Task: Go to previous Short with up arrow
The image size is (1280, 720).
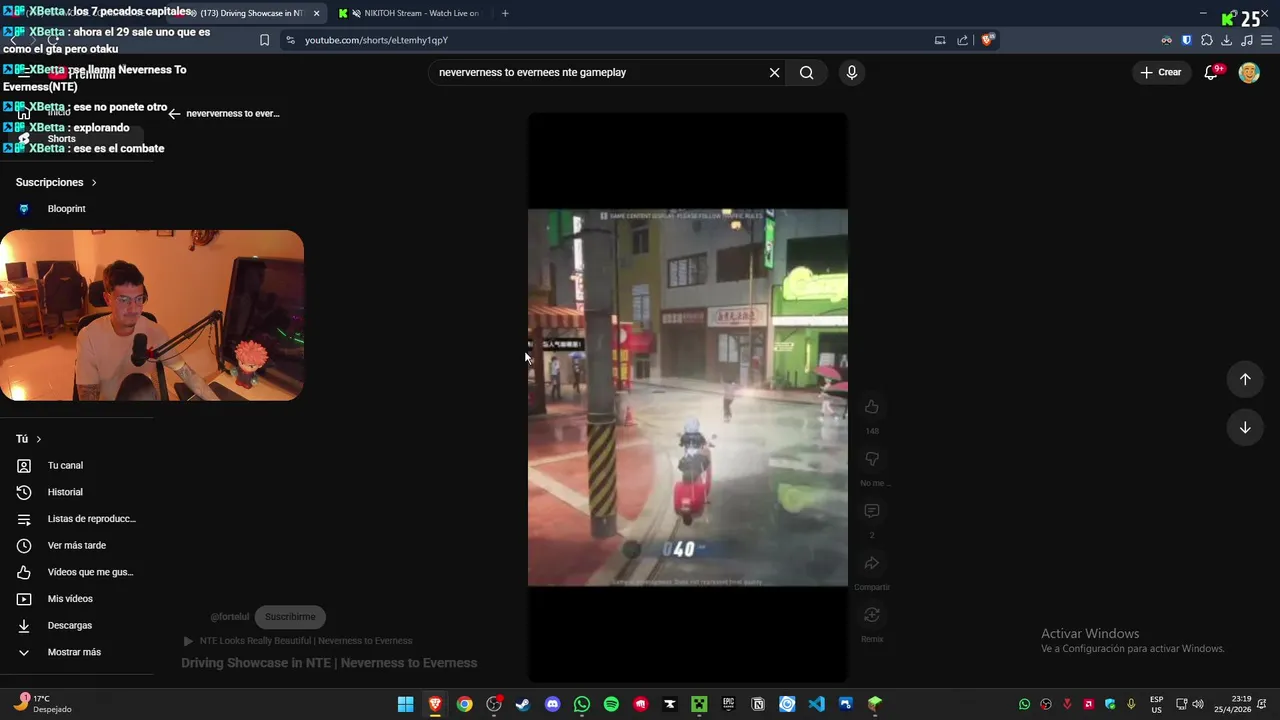Action: [1245, 379]
